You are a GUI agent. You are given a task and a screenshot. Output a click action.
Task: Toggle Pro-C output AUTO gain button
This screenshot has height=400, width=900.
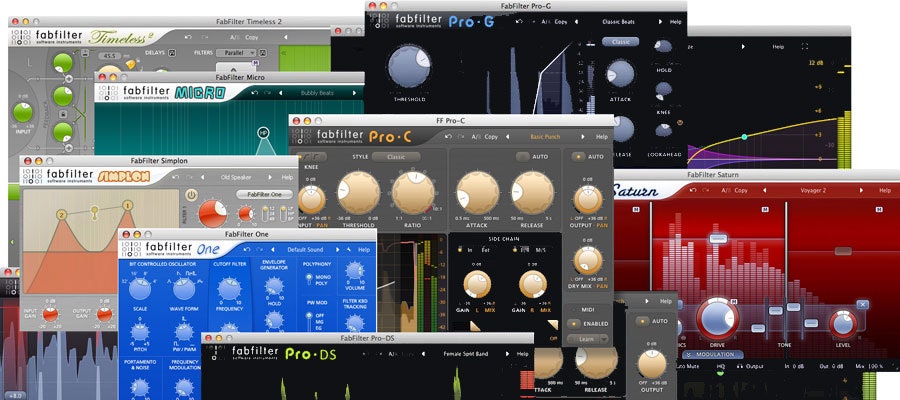pos(580,157)
